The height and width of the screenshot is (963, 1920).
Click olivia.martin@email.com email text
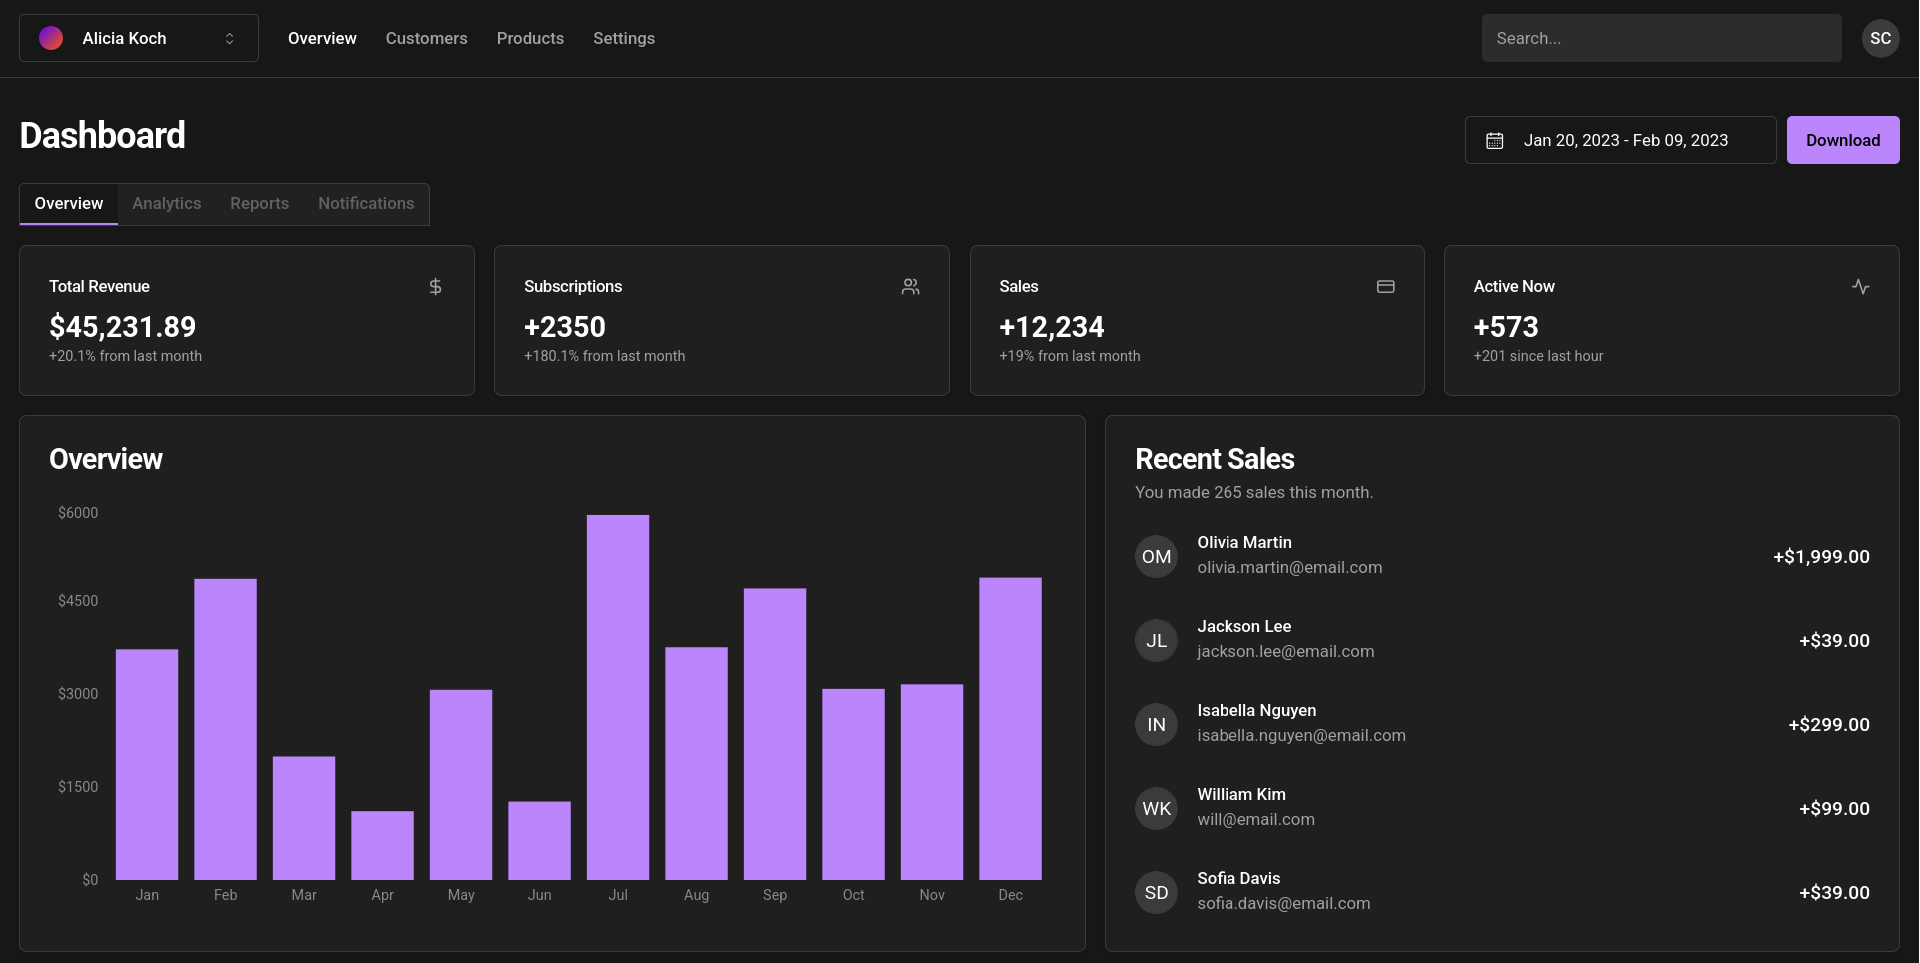1290,567
